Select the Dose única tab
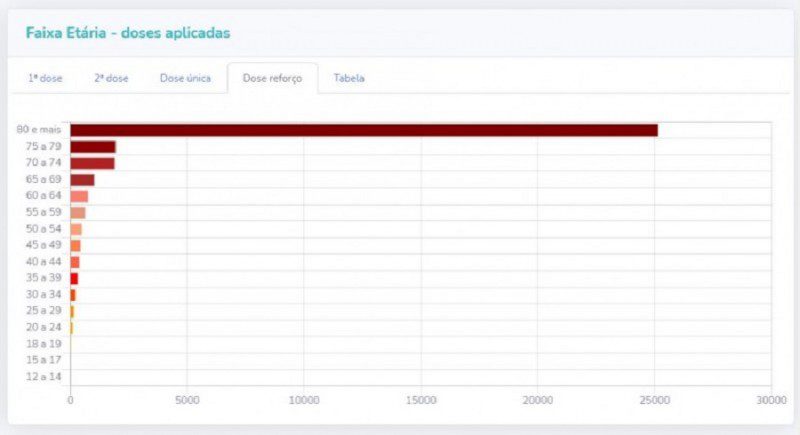 185,78
